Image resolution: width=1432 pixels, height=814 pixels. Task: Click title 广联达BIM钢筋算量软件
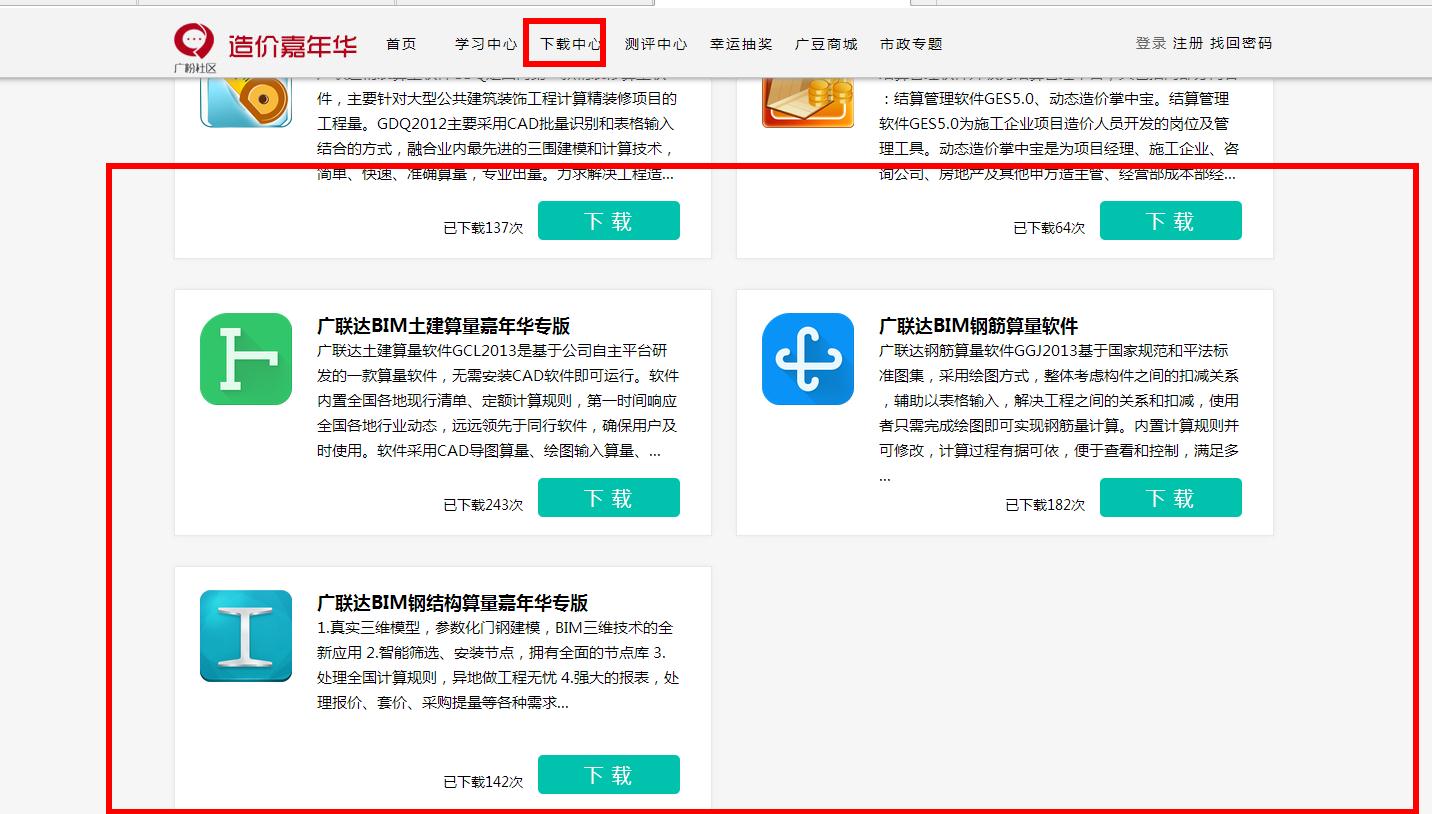(x=979, y=326)
